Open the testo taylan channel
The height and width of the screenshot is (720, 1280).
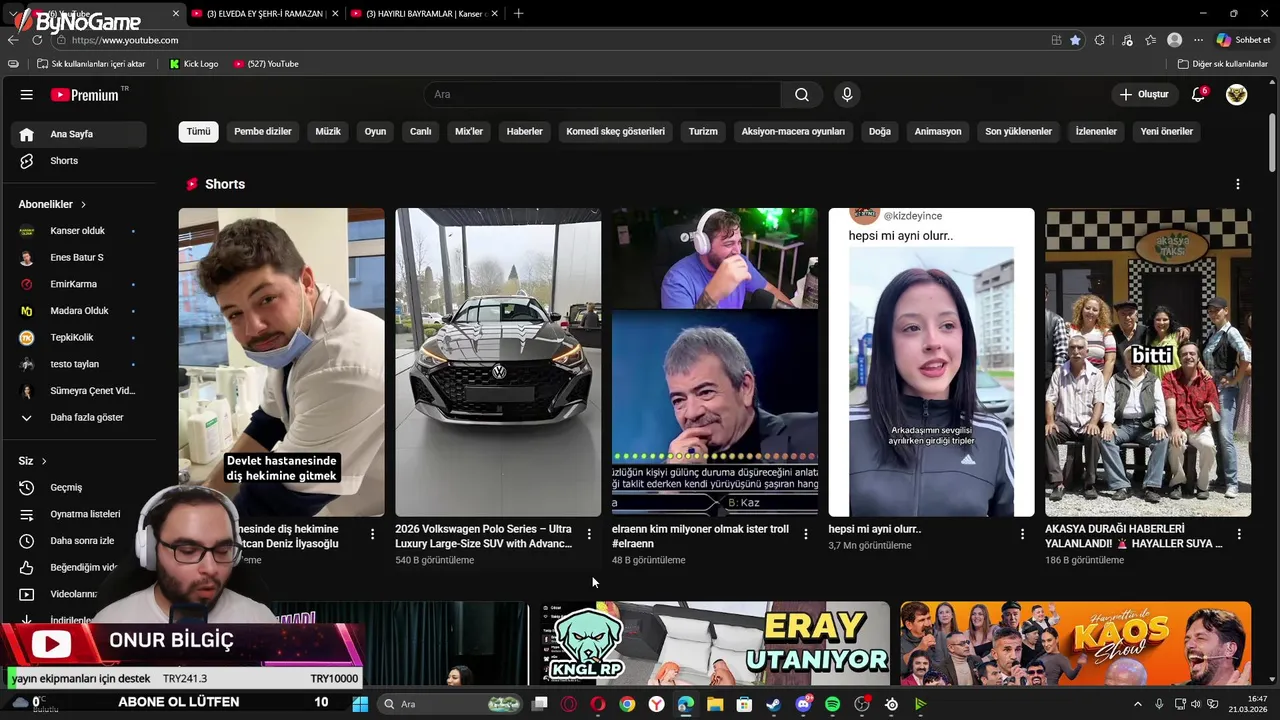[x=78, y=364]
